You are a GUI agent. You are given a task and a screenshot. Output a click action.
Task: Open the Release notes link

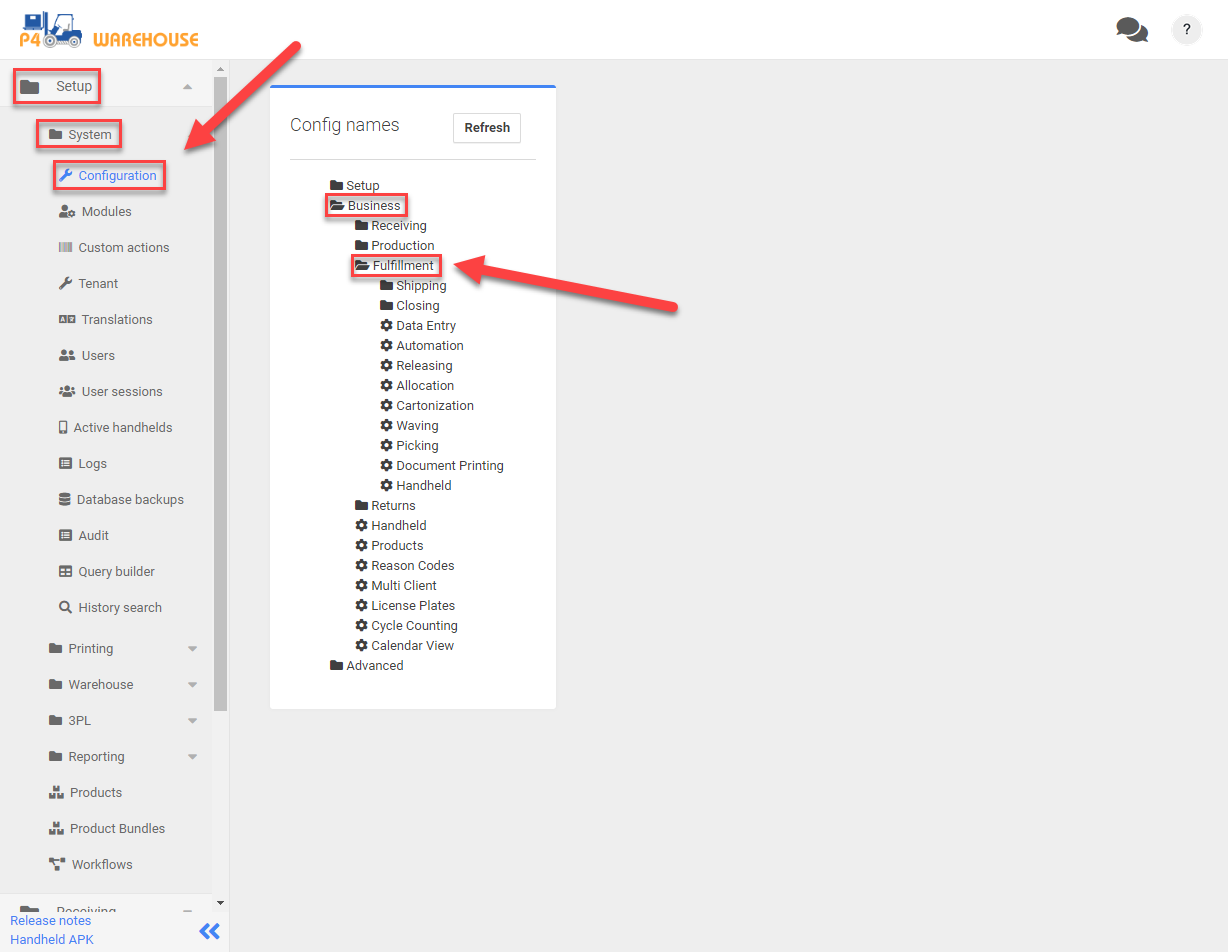point(50,921)
